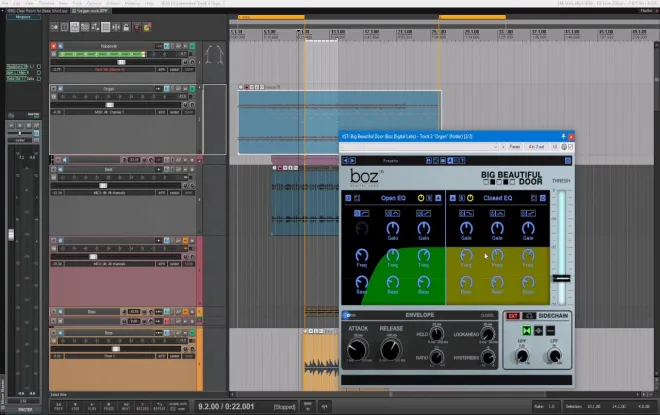Toggle the padlock locking toolbar icon
Image resolution: width=660 pixels, height=415 pixels.
coord(126,27)
